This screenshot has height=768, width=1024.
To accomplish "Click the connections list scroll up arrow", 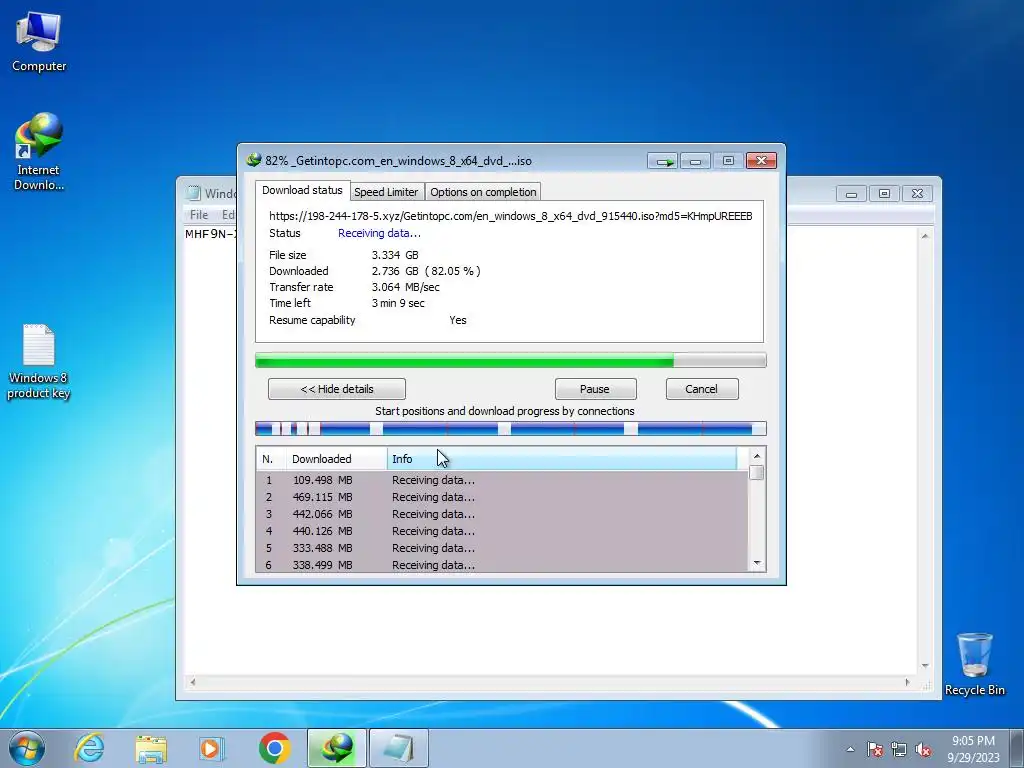I will tap(757, 456).
